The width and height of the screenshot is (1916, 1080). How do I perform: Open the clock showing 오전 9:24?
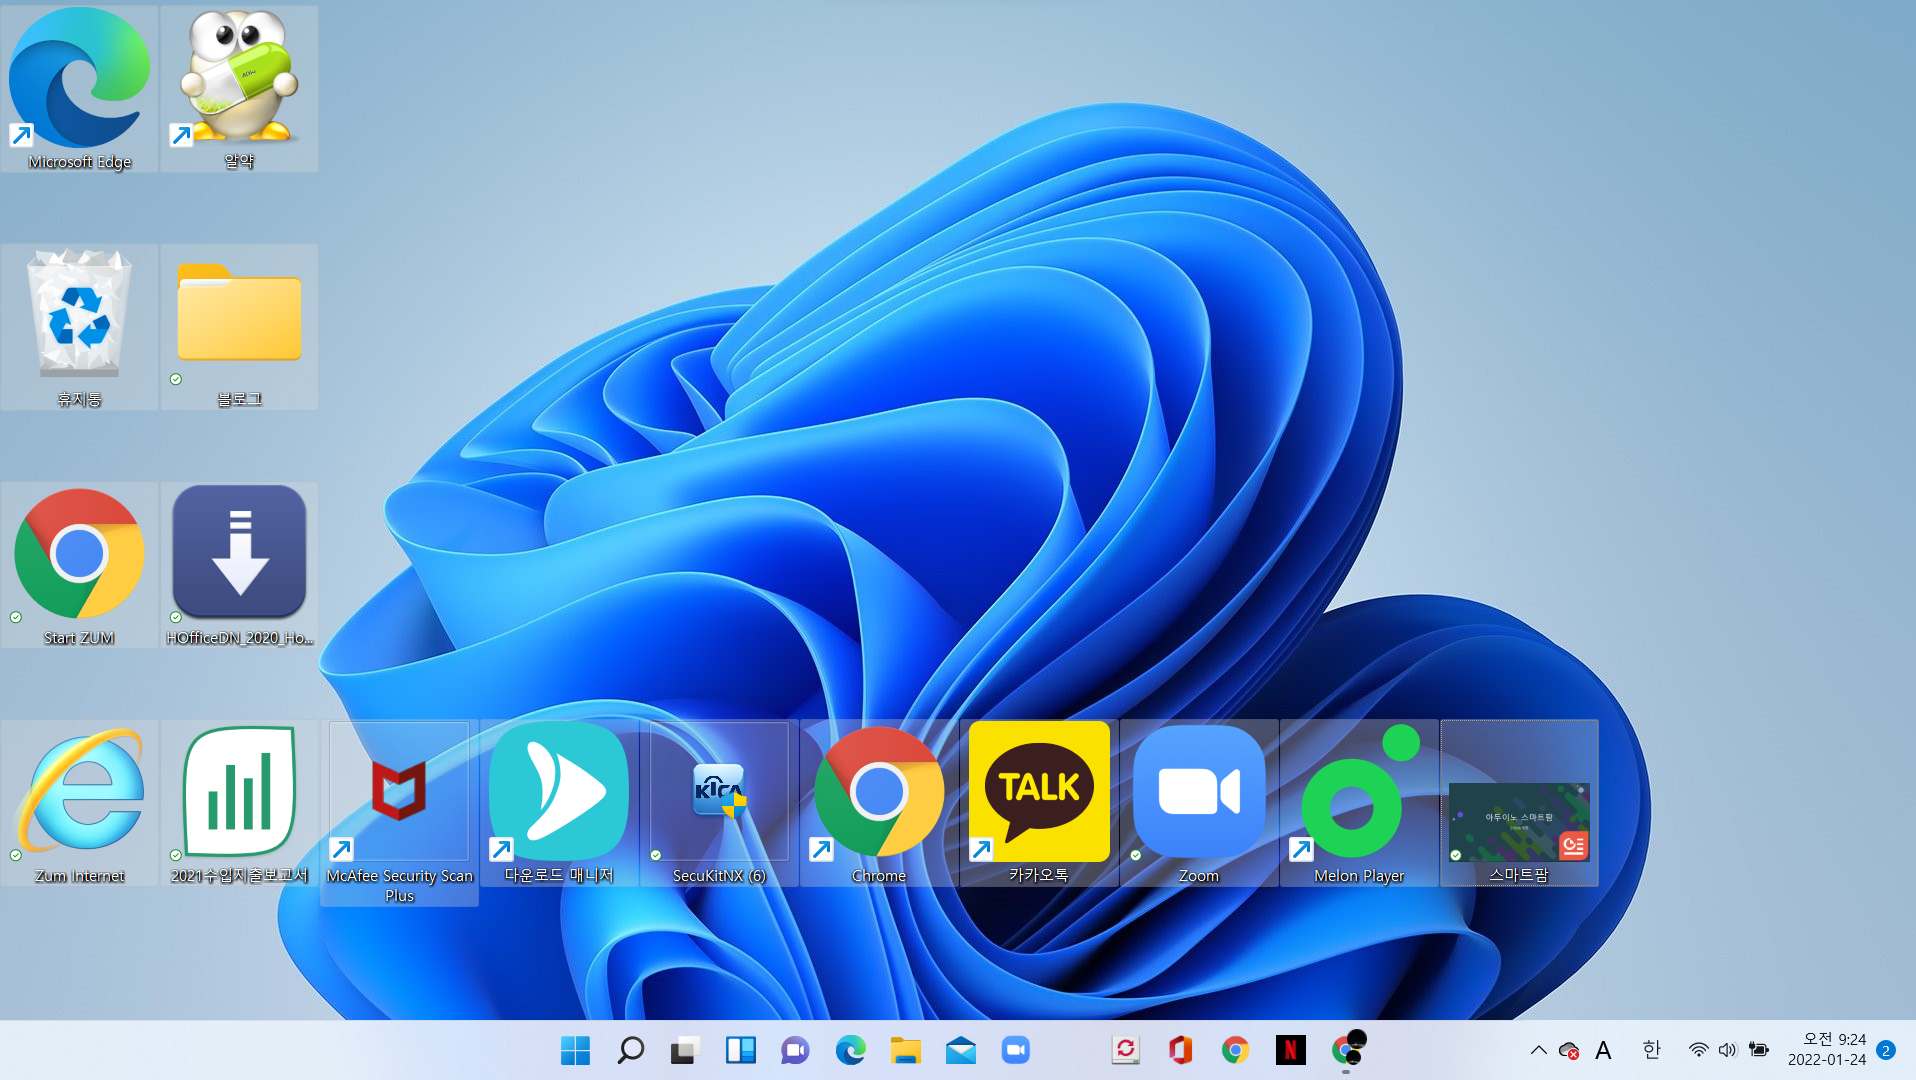[1826, 1050]
